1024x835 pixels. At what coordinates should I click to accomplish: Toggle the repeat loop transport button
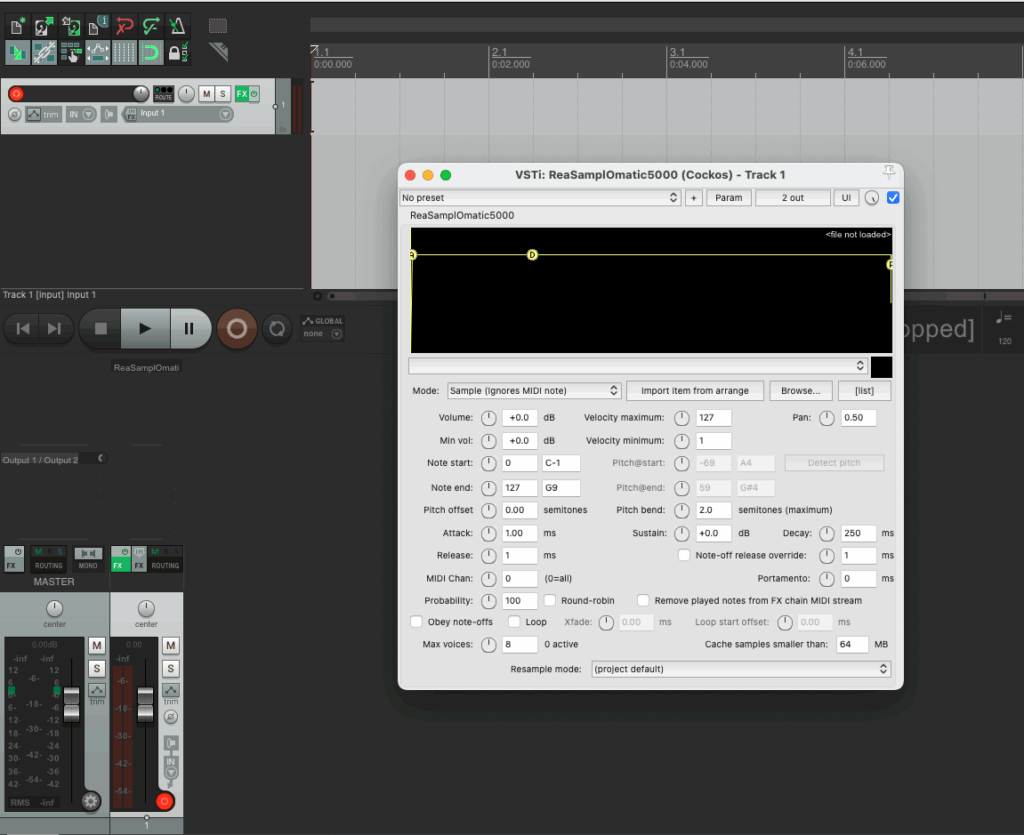(x=277, y=328)
